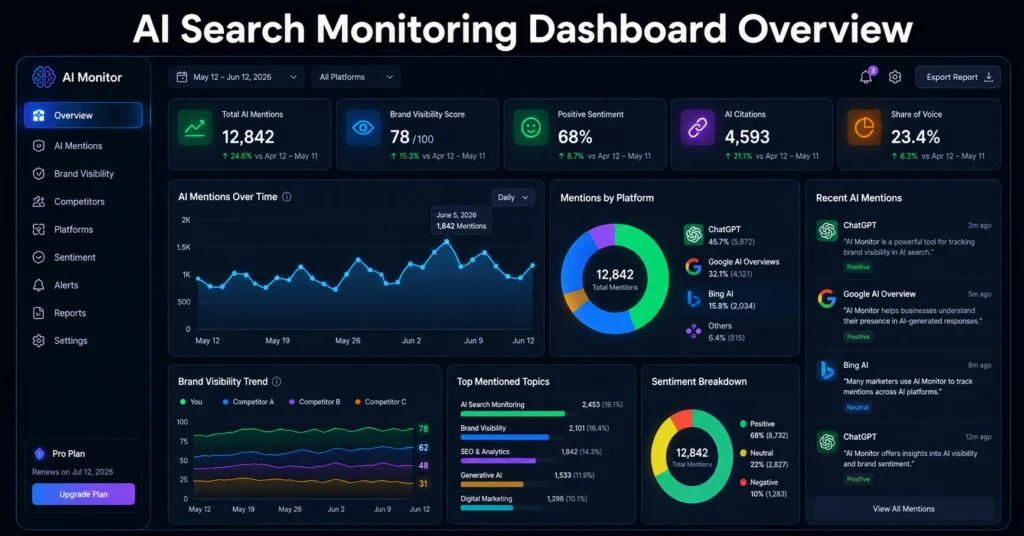1024x536 pixels.
Task: Toggle Competitor C series in legend
Action: pyautogui.click(x=381, y=402)
